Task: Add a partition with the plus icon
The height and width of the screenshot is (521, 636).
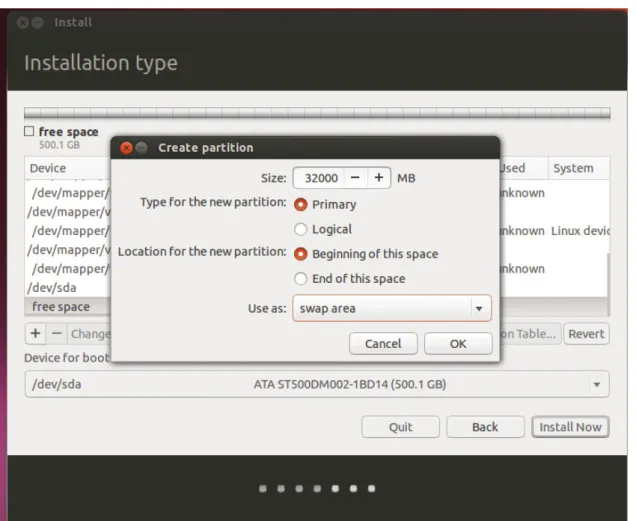Action: click(x=36, y=334)
